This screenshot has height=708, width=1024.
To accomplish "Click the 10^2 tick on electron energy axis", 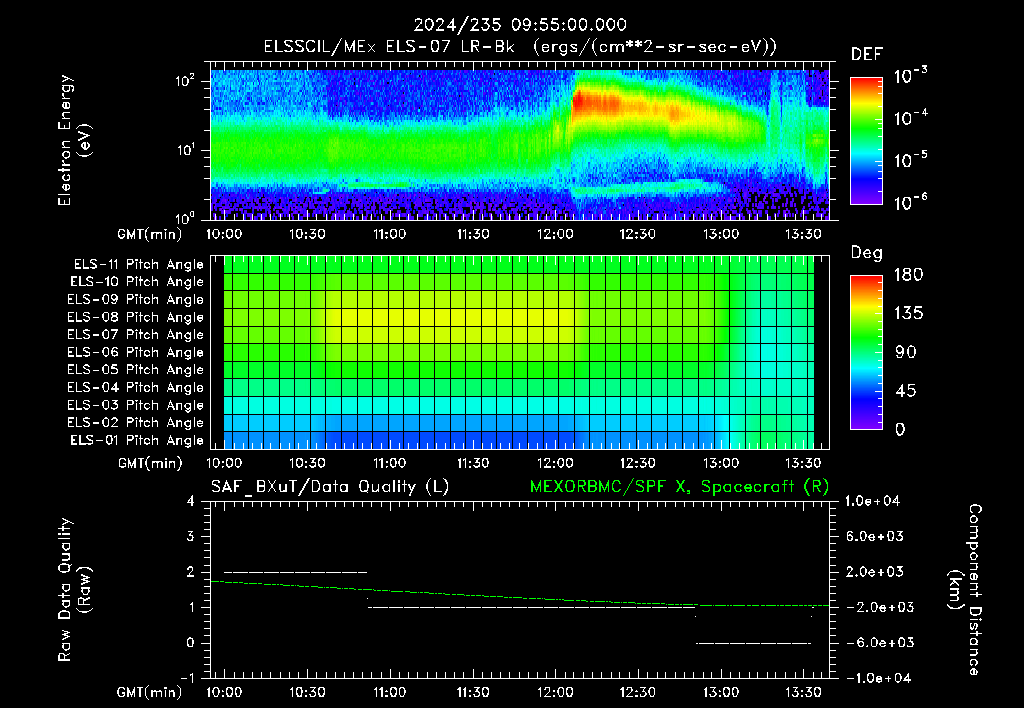I will [x=185, y=81].
